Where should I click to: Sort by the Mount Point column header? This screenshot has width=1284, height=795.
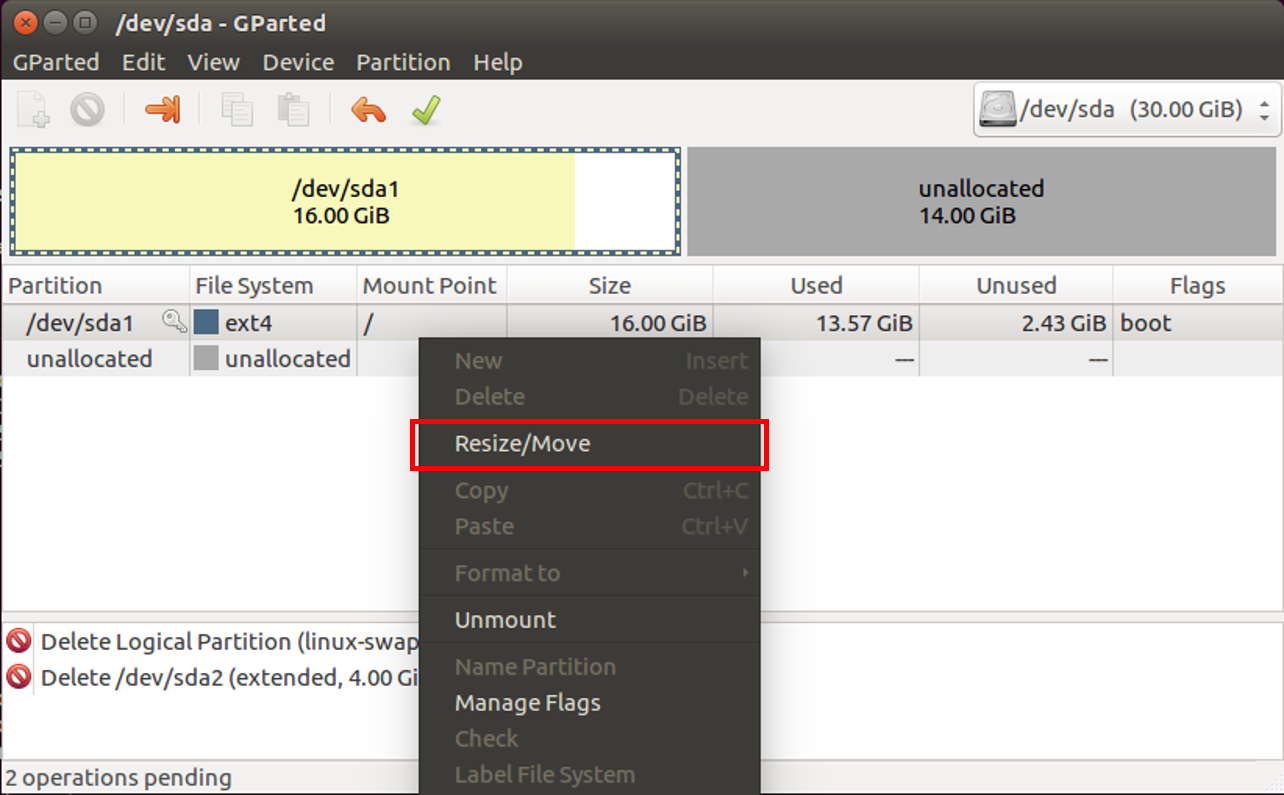click(x=431, y=286)
